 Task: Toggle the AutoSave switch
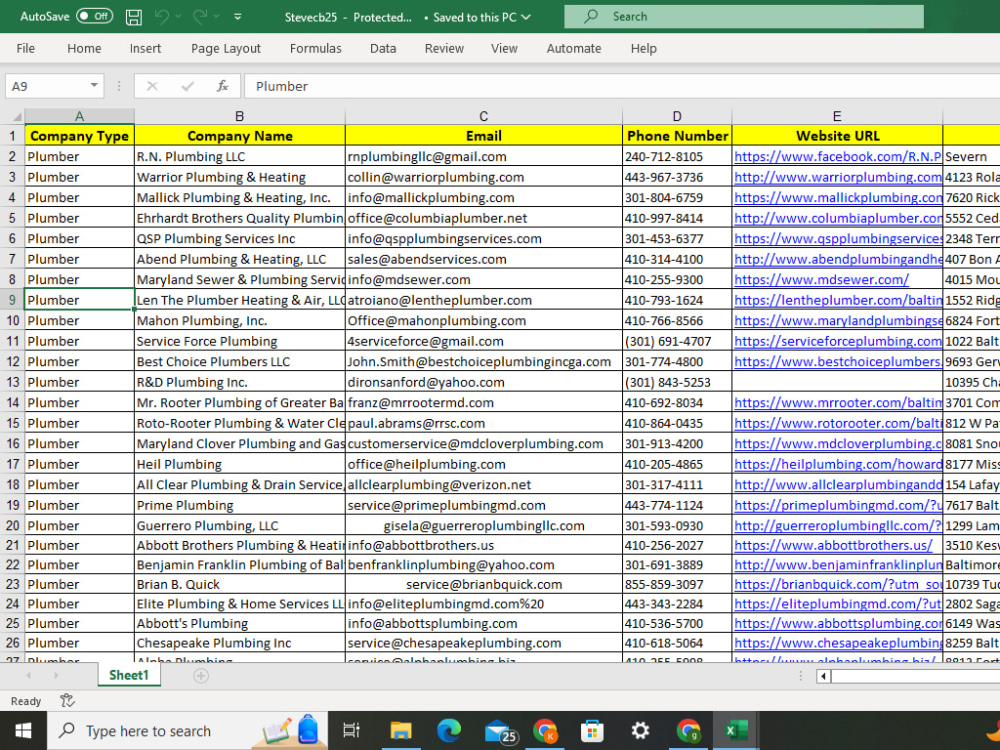(94, 17)
